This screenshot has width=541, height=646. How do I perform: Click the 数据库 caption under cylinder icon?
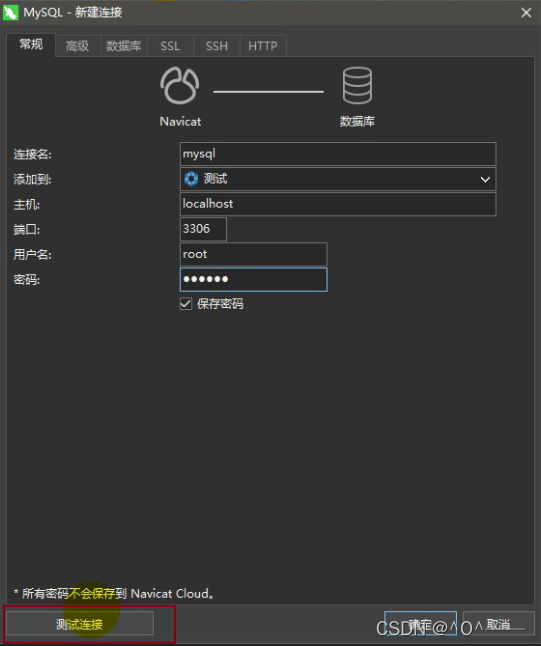[x=357, y=122]
